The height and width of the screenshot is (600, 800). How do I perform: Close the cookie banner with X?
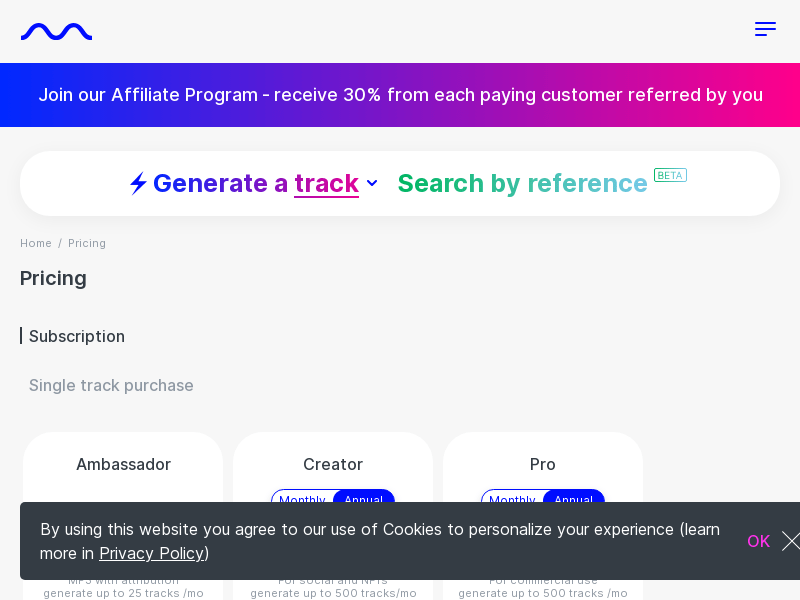tap(791, 541)
